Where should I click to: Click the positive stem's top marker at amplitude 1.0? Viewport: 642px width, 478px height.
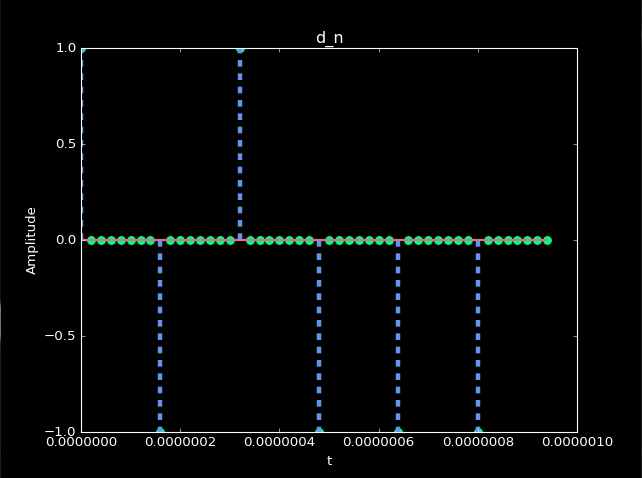pyautogui.click(x=240, y=49)
